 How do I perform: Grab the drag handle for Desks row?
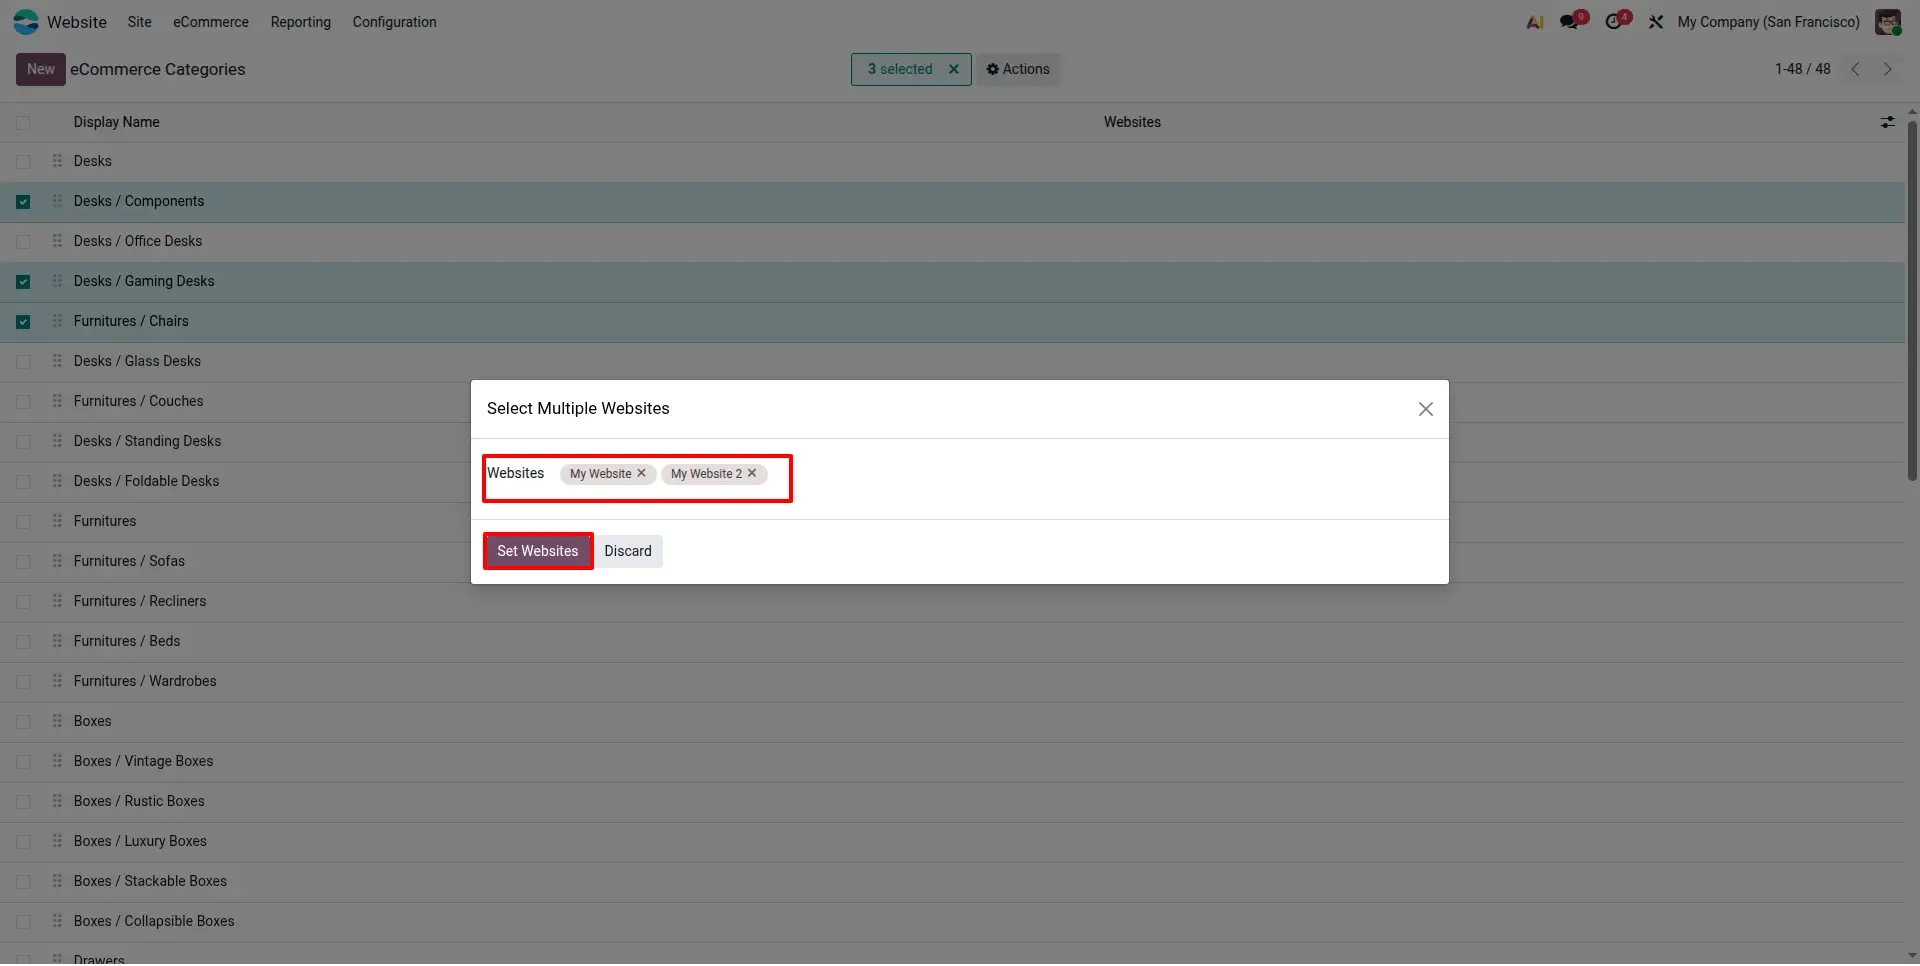pos(57,161)
